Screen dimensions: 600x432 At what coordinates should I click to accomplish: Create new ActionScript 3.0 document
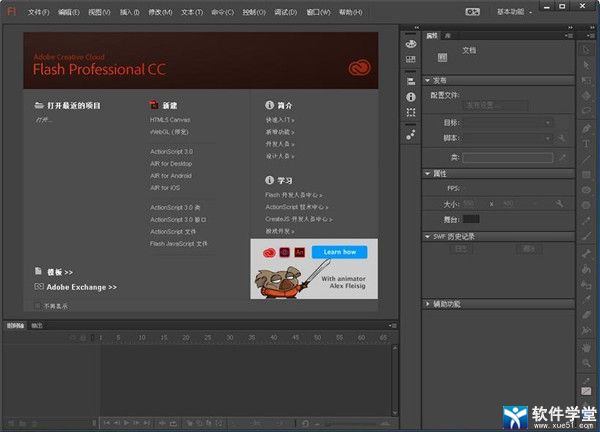(x=171, y=152)
